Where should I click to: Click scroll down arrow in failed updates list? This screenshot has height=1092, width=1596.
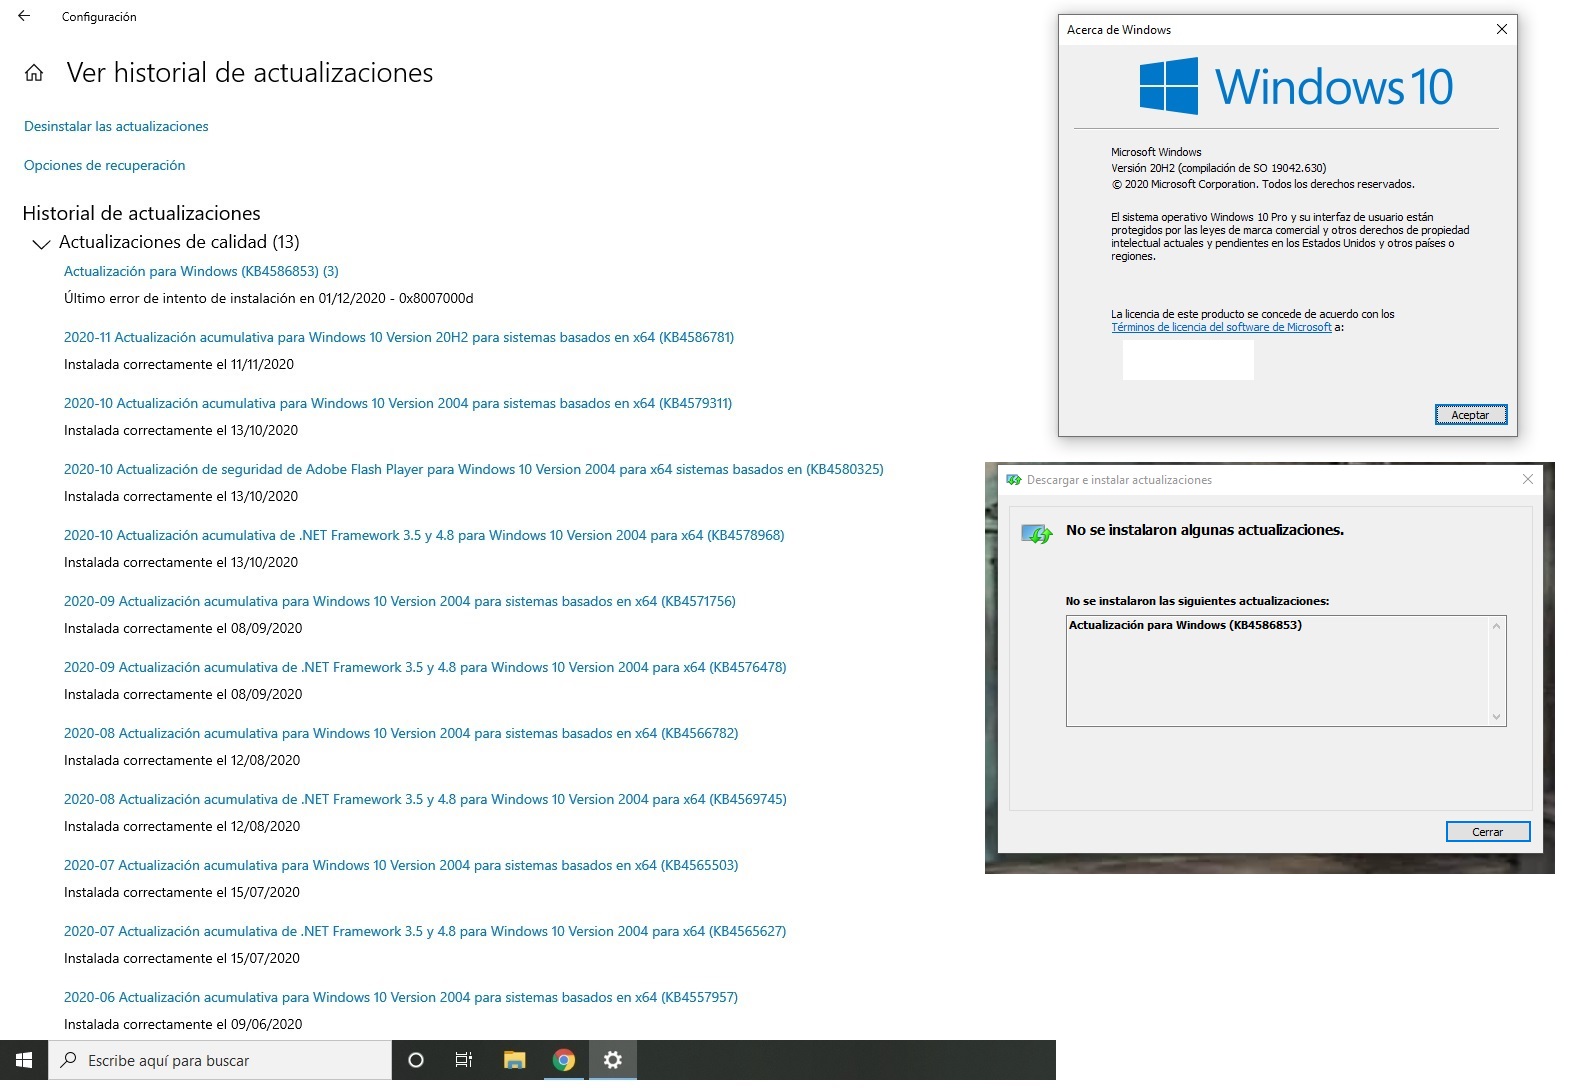1496,716
